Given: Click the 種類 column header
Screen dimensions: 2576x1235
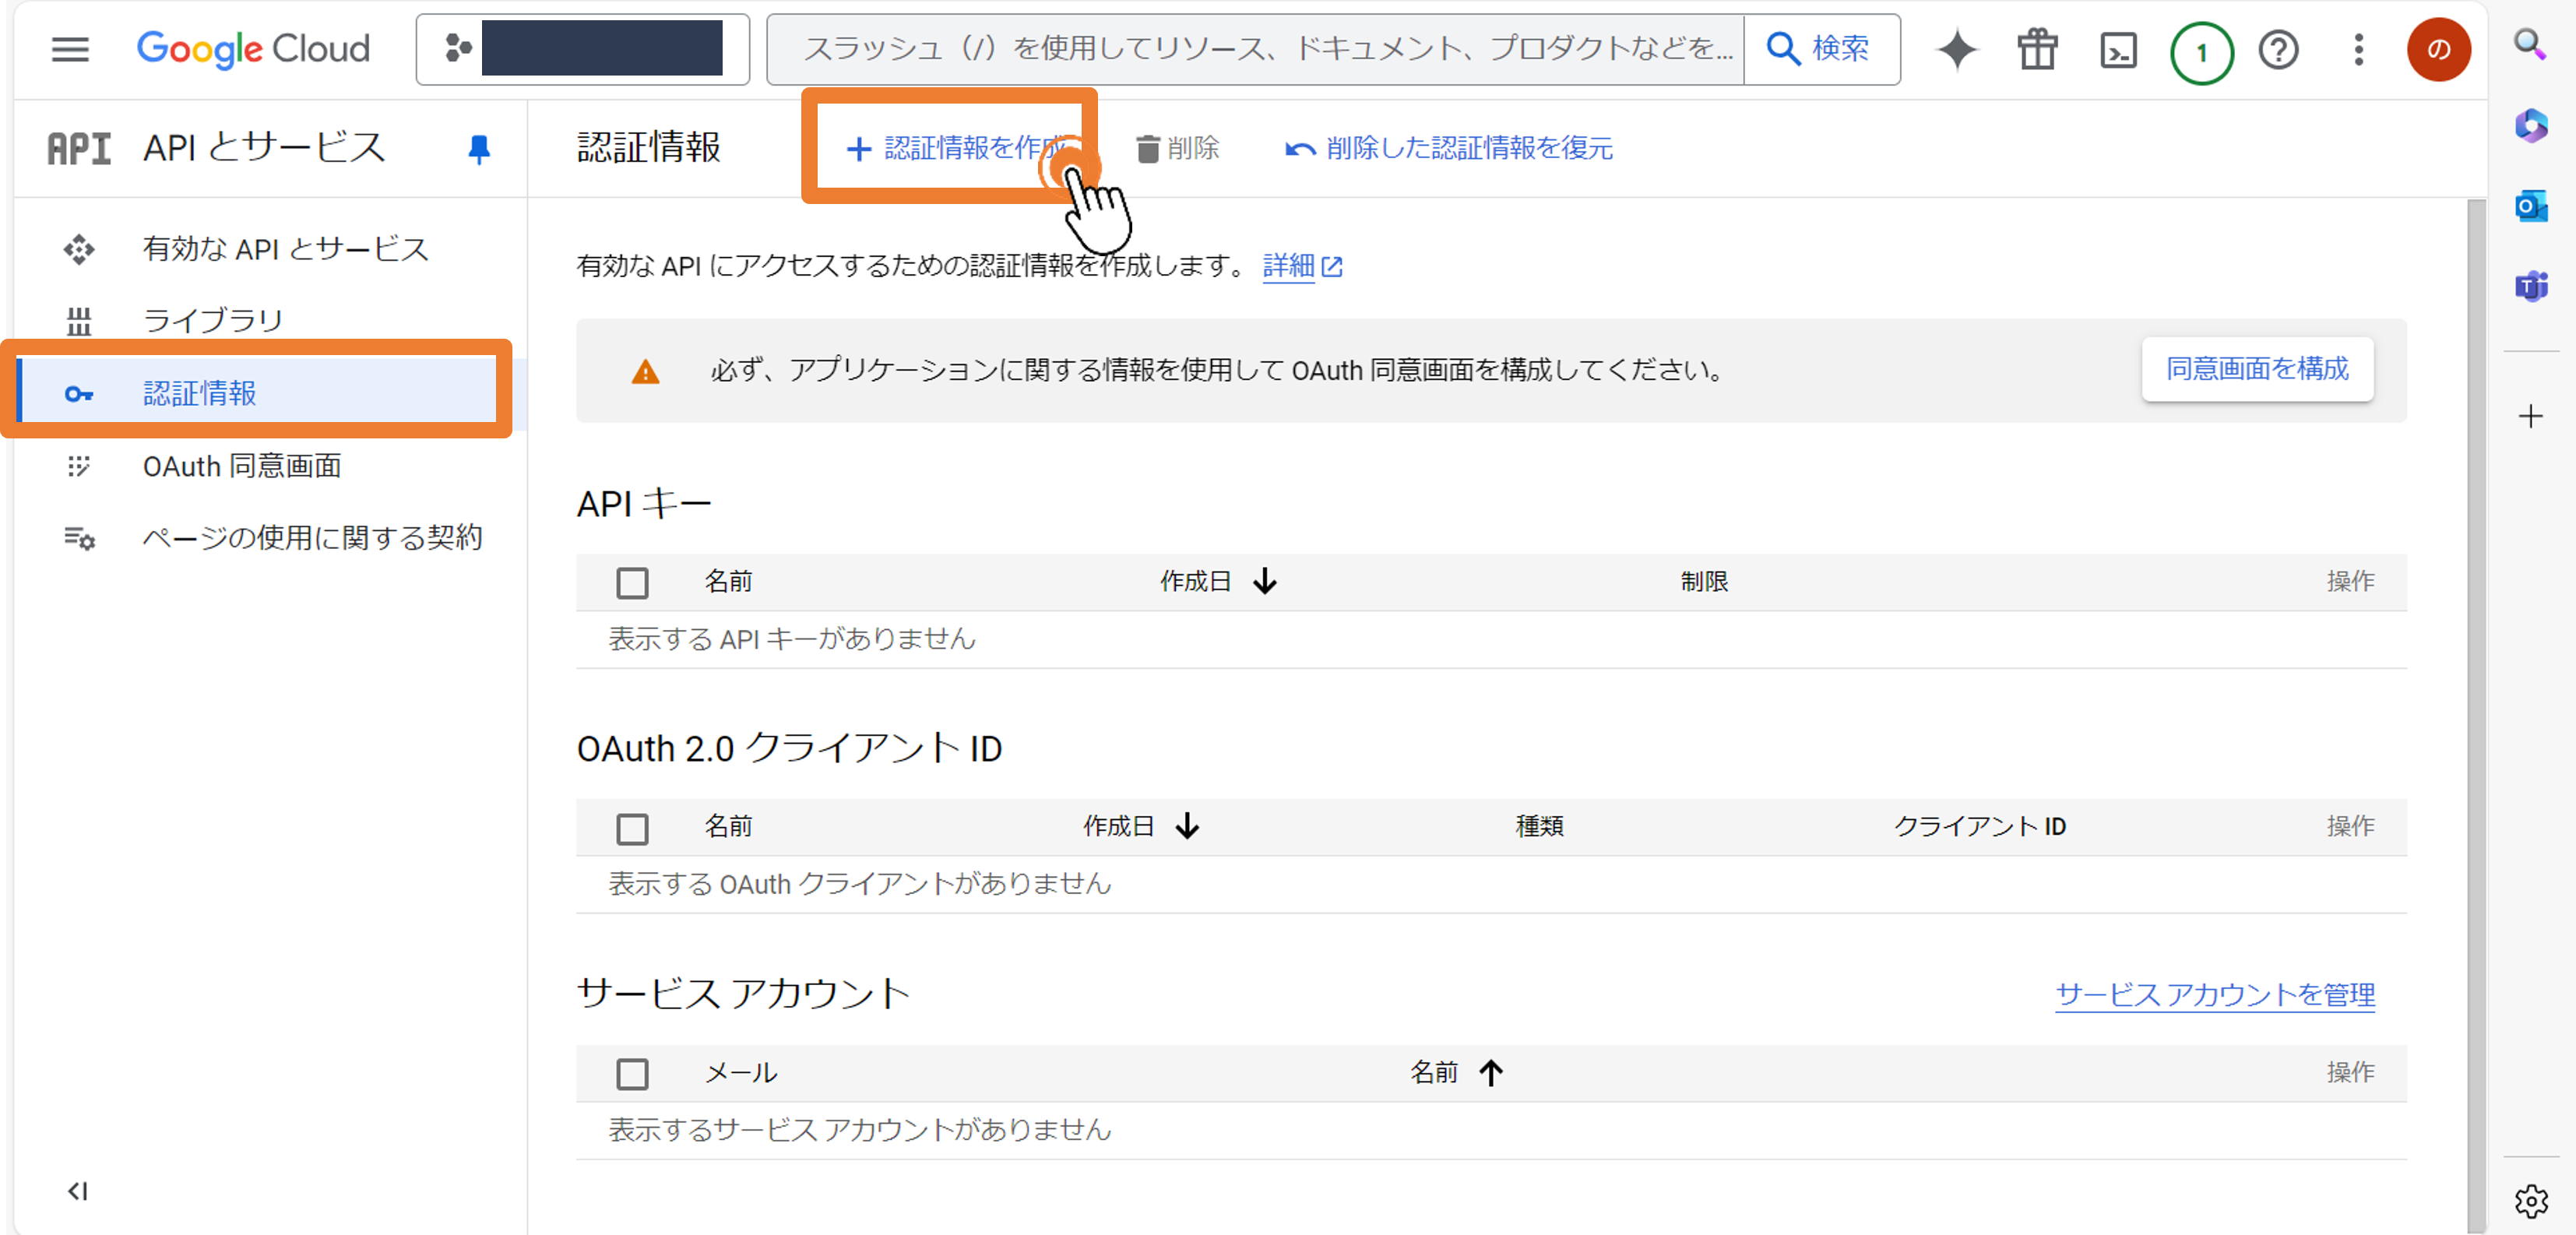Looking at the screenshot, I should [1540, 827].
